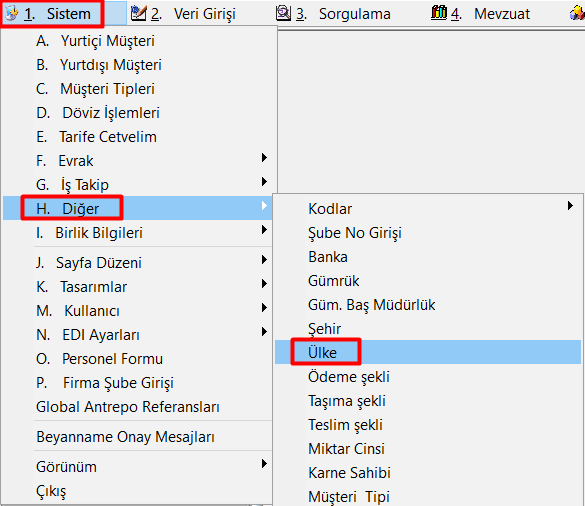The height and width of the screenshot is (506, 585).
Task: Click the Mevzuat books icon
Action: point(439,13)
